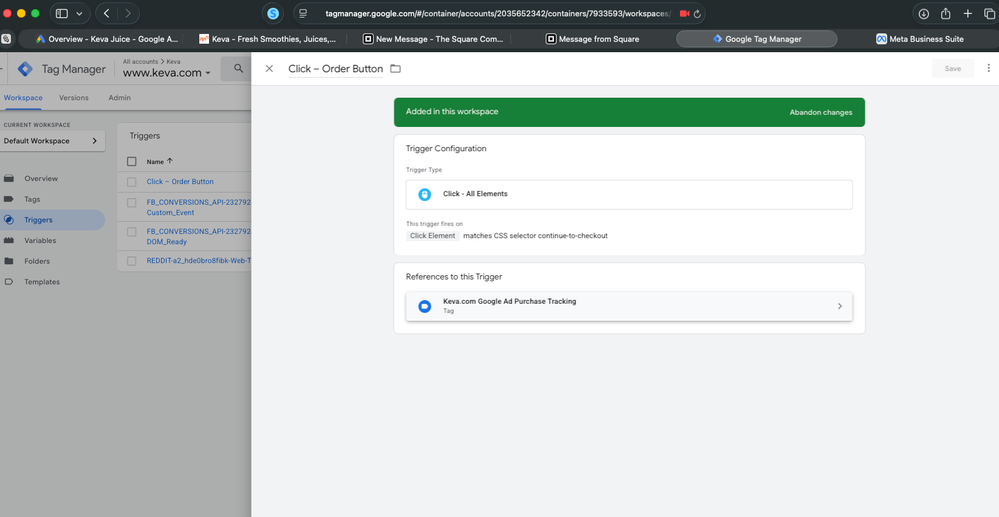The image size is (999, 517).
Task: Check the FB_CONVERSIONS_API Custom_Event row checkbox
Action: click(x=132, y=203)
